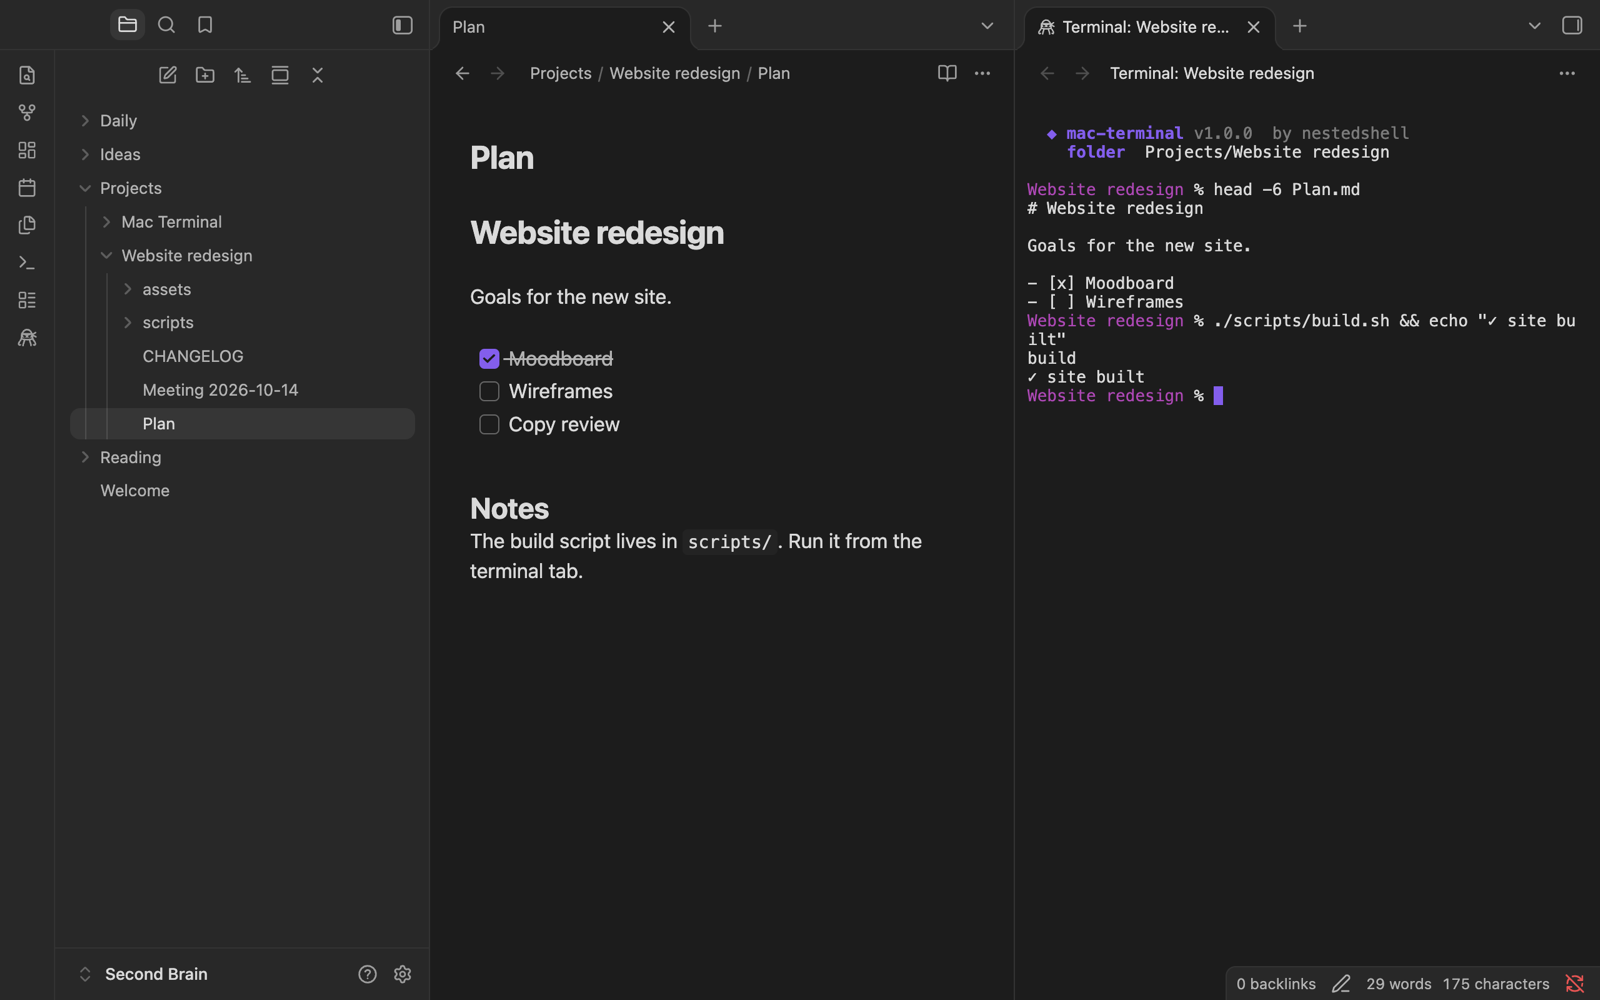Check the Copy review checkbox

point(489,425)
